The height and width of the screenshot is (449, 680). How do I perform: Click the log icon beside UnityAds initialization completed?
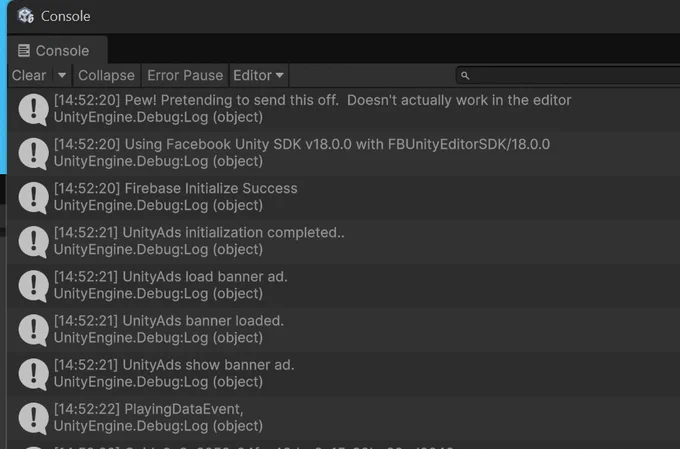pos(33,242)
